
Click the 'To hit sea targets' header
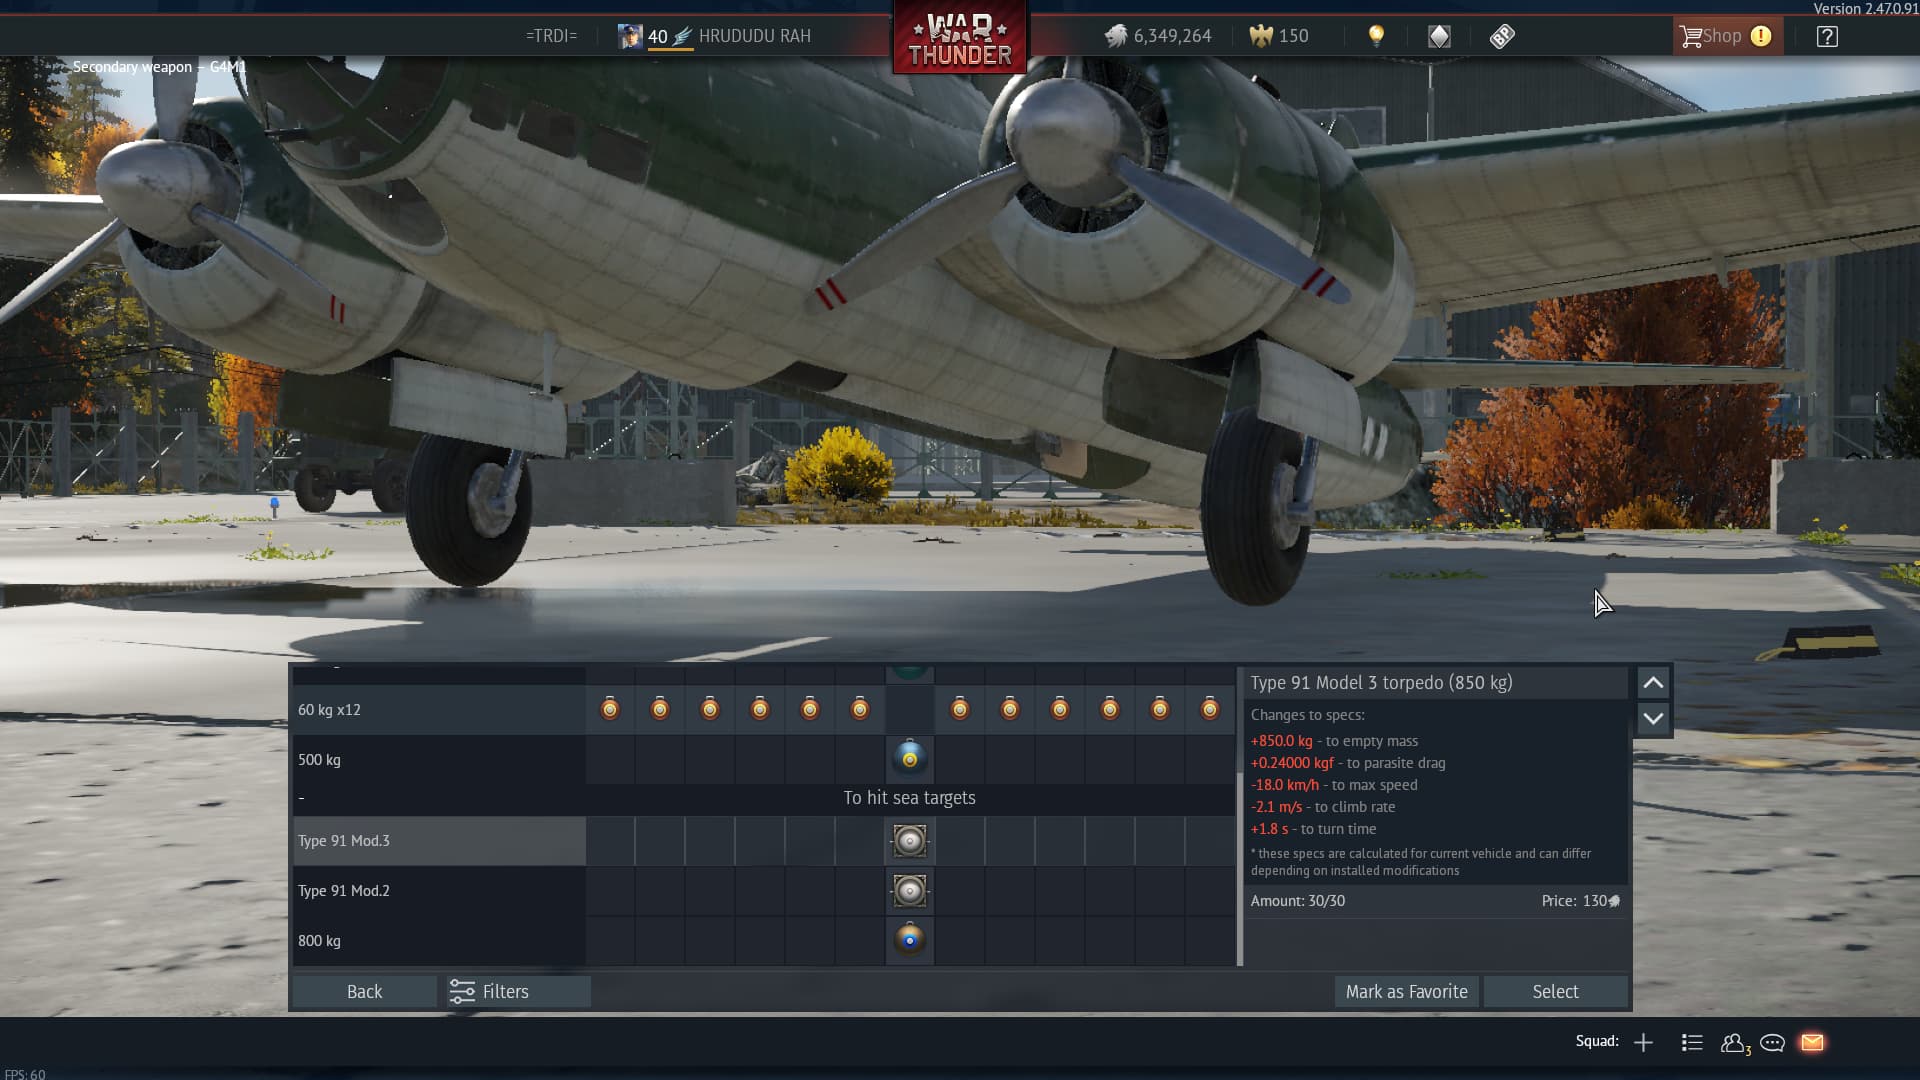pyautogui.click(x=909, y=798)
